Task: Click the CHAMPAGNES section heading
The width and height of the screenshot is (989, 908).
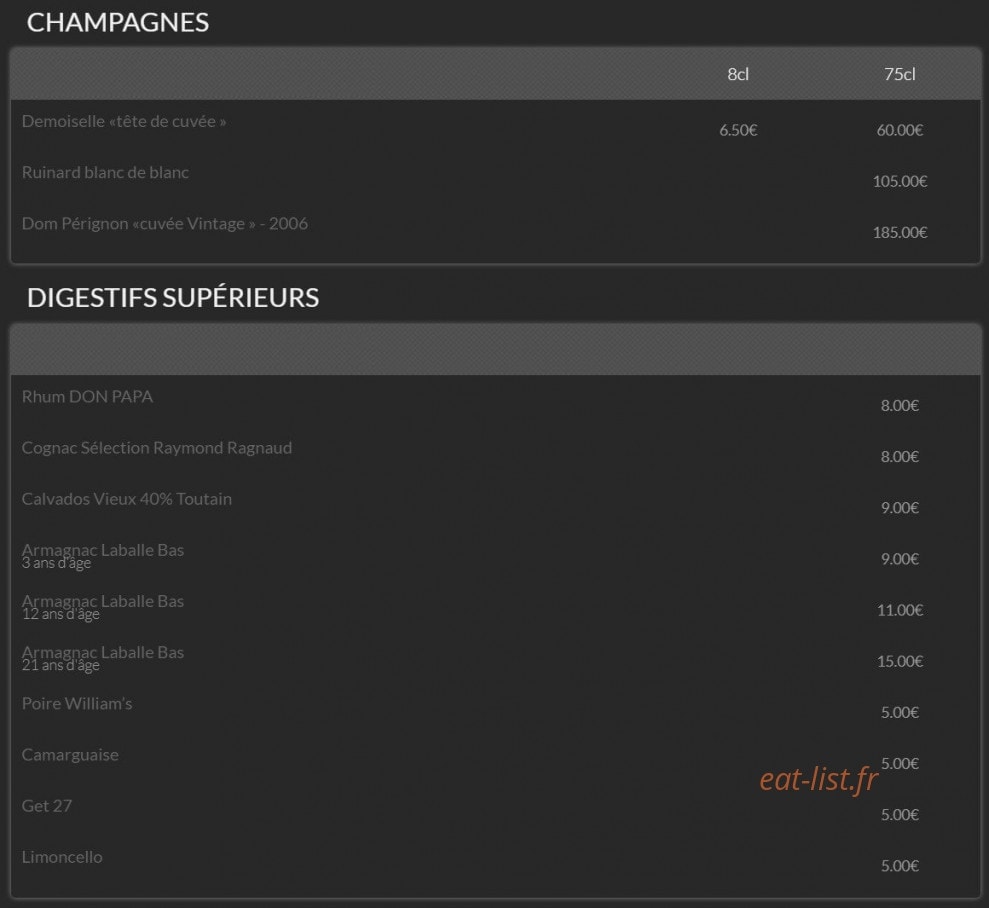Action: [x=117, y=23]
